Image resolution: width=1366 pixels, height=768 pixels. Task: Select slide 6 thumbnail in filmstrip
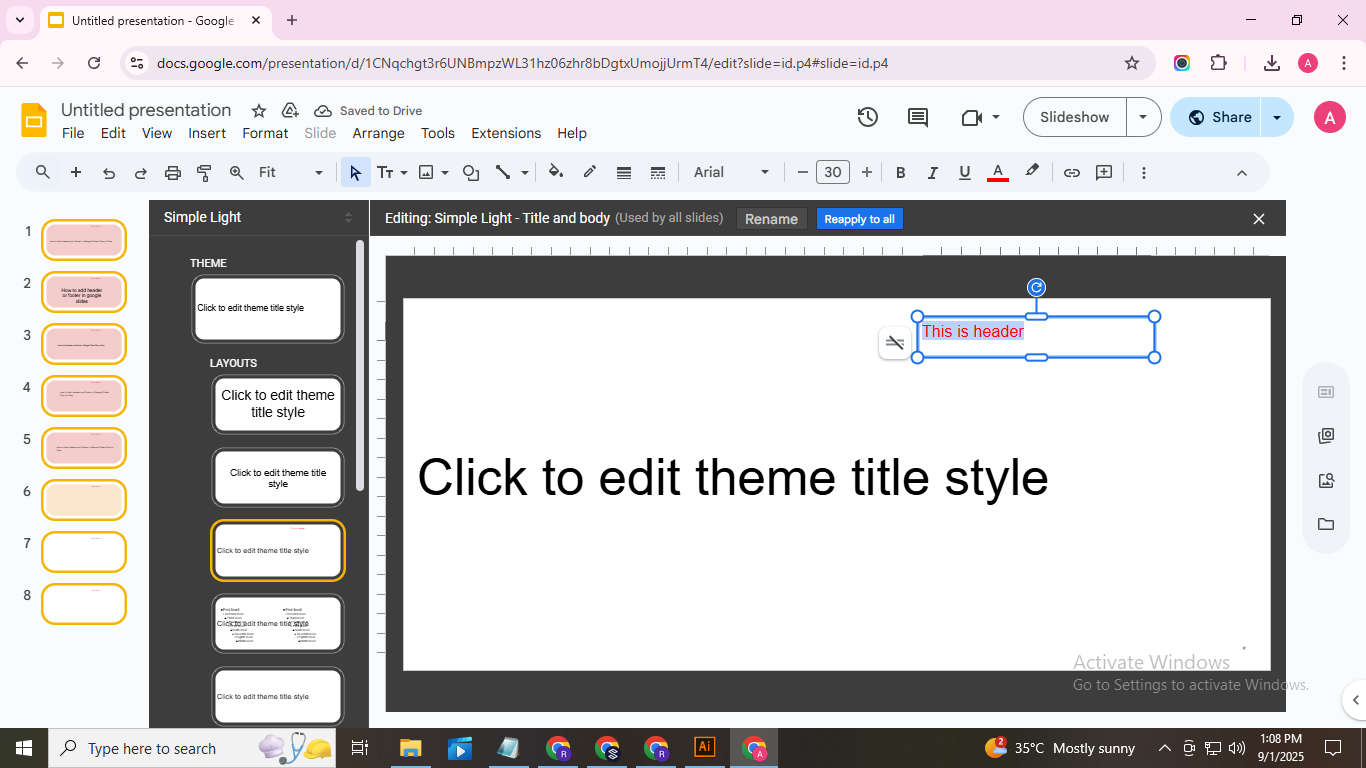pyautogui.click(x=84, y=500)
